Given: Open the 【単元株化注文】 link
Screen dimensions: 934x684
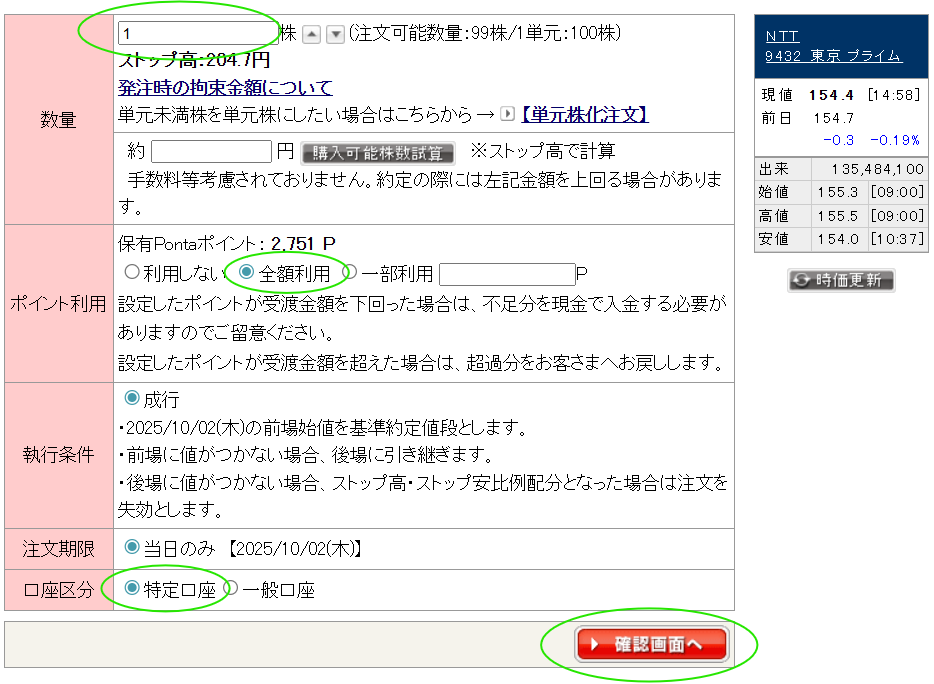Looking at the screenshot, I should [x=583, y=115].
